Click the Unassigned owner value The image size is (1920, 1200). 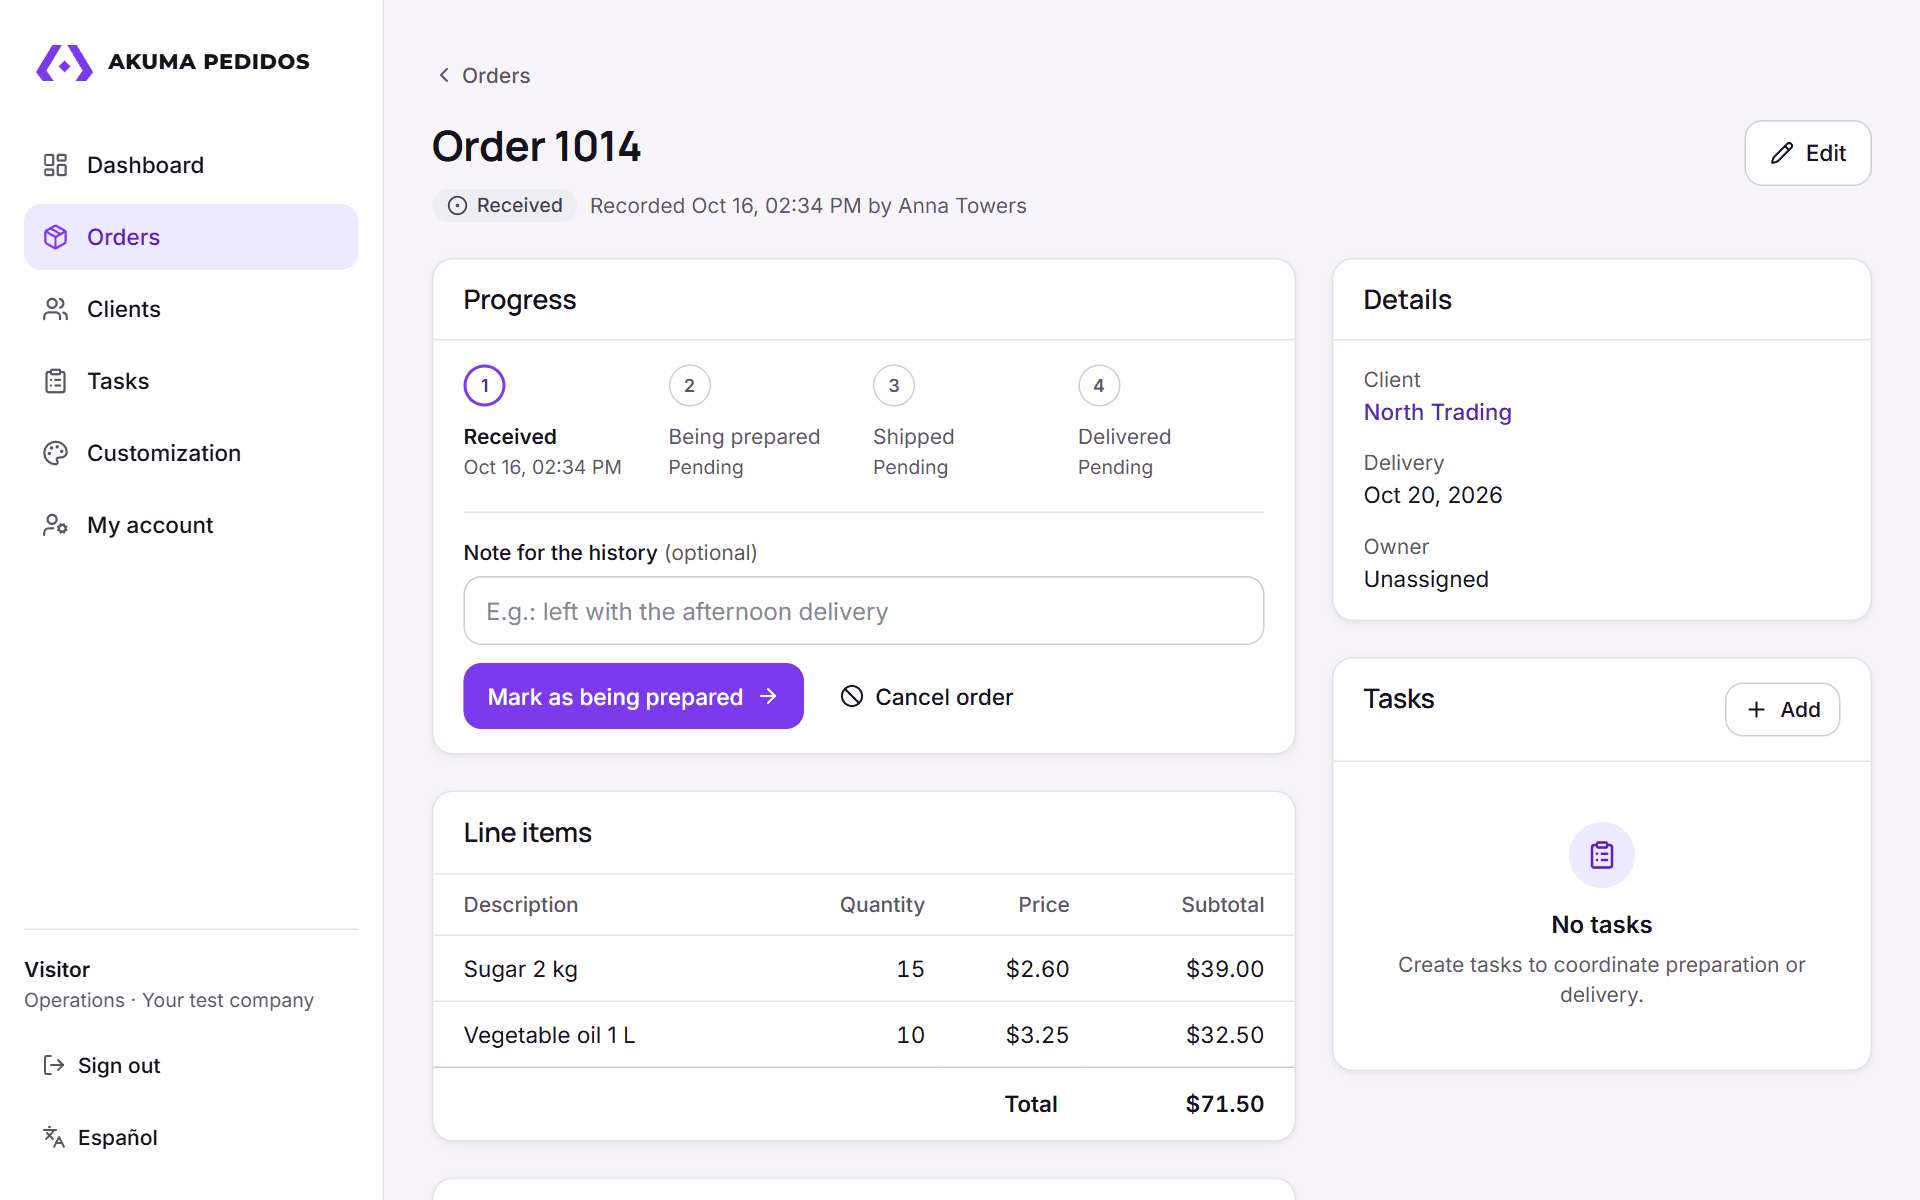[1425, 579]
